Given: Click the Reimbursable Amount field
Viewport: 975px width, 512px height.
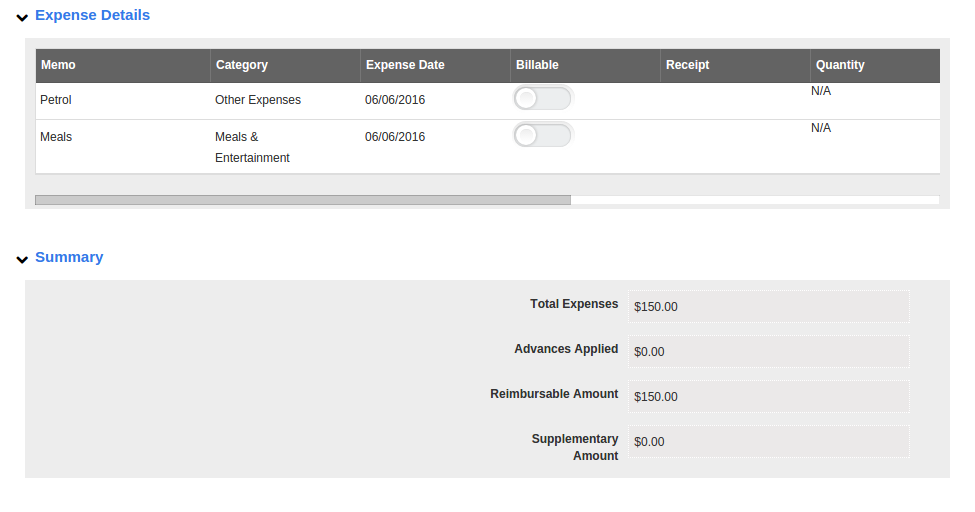Looking at the screenshot, I should coord(768,397).
